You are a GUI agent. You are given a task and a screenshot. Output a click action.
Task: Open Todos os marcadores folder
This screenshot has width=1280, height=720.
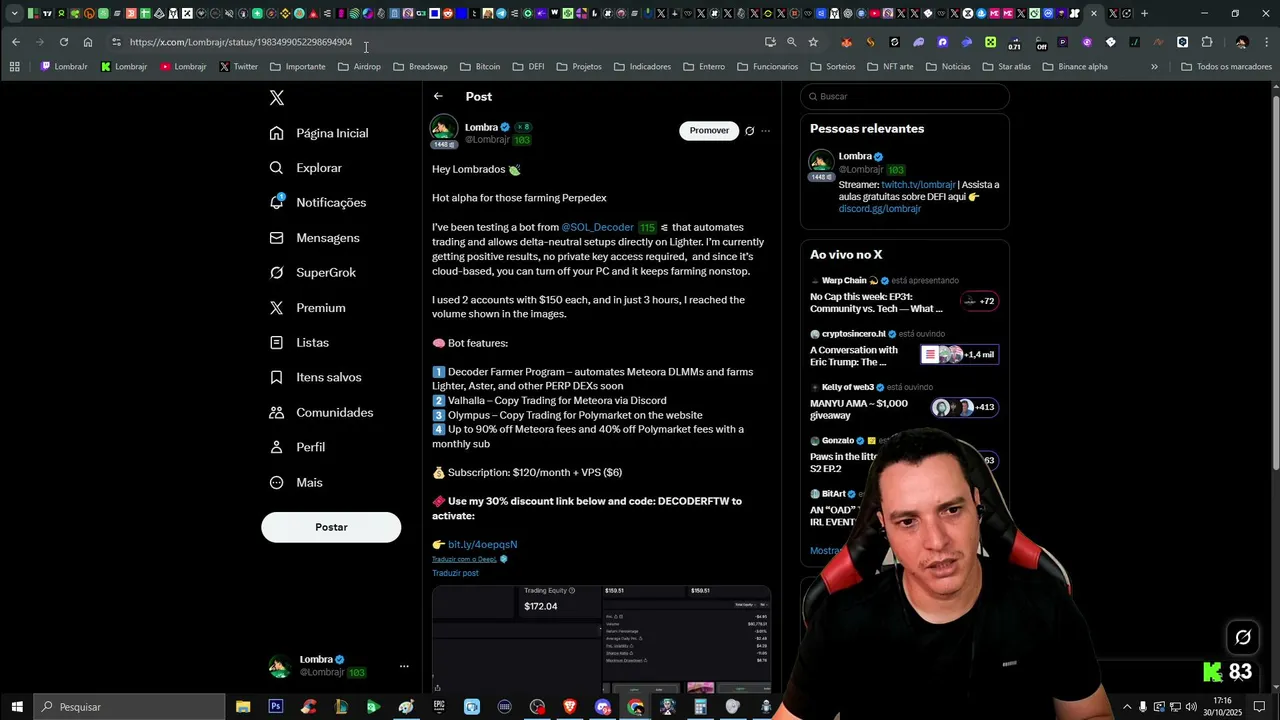[1226, 67]
